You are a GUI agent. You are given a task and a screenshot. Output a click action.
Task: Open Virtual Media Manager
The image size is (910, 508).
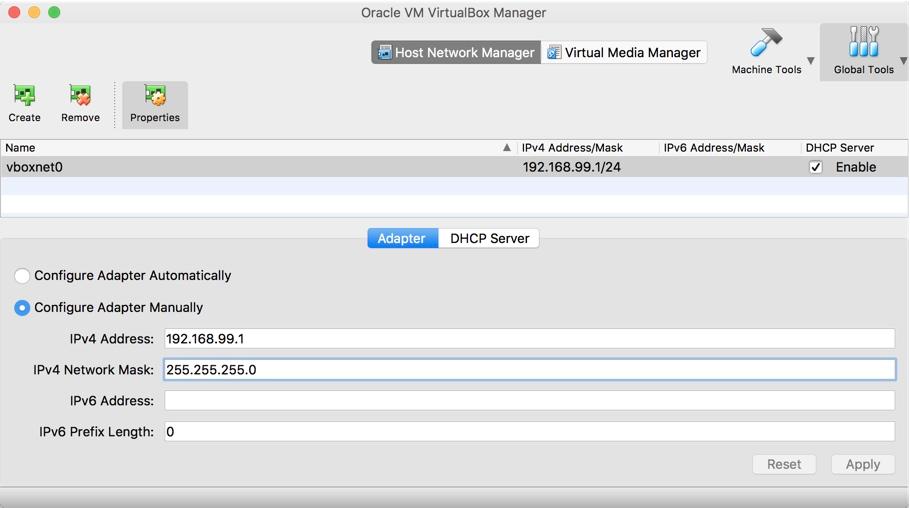tap(624, 53)
